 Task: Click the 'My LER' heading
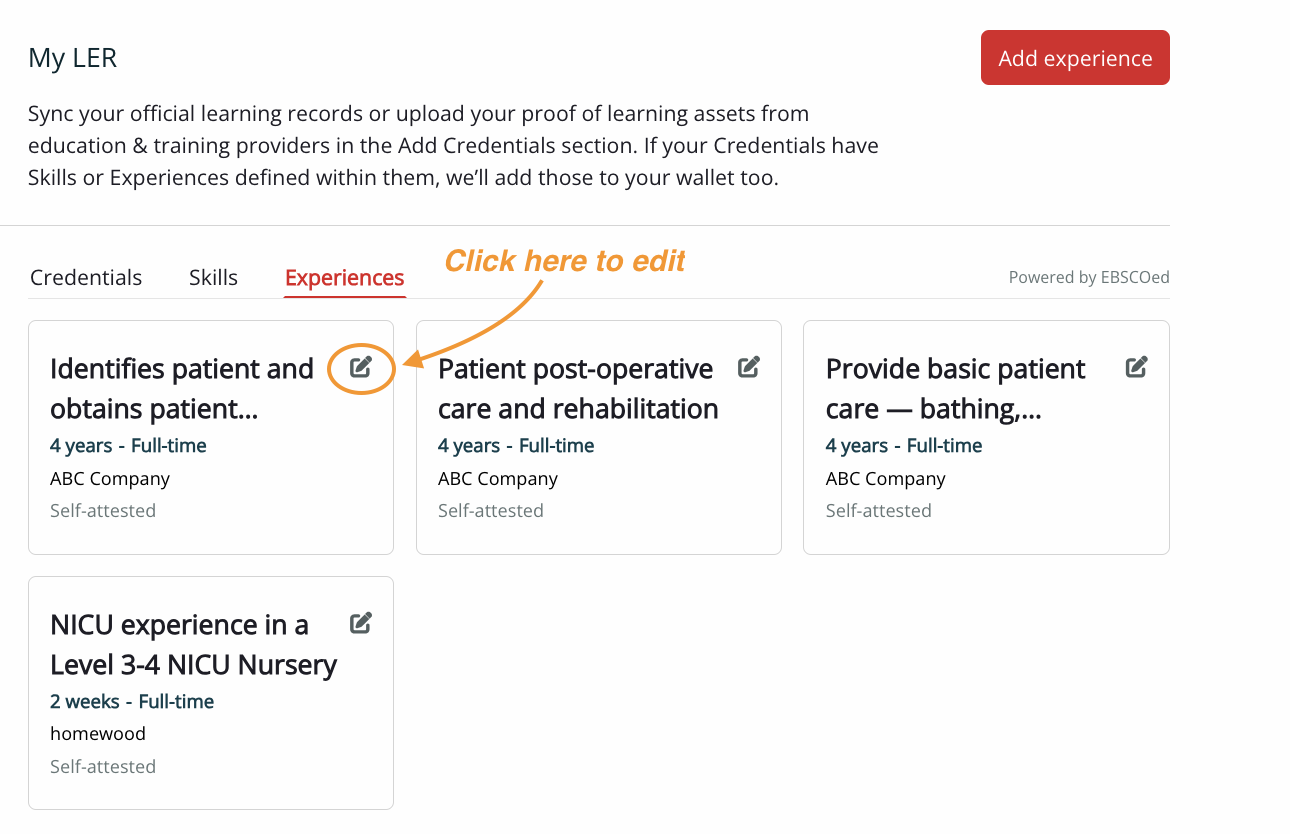[x=73, y=58]
